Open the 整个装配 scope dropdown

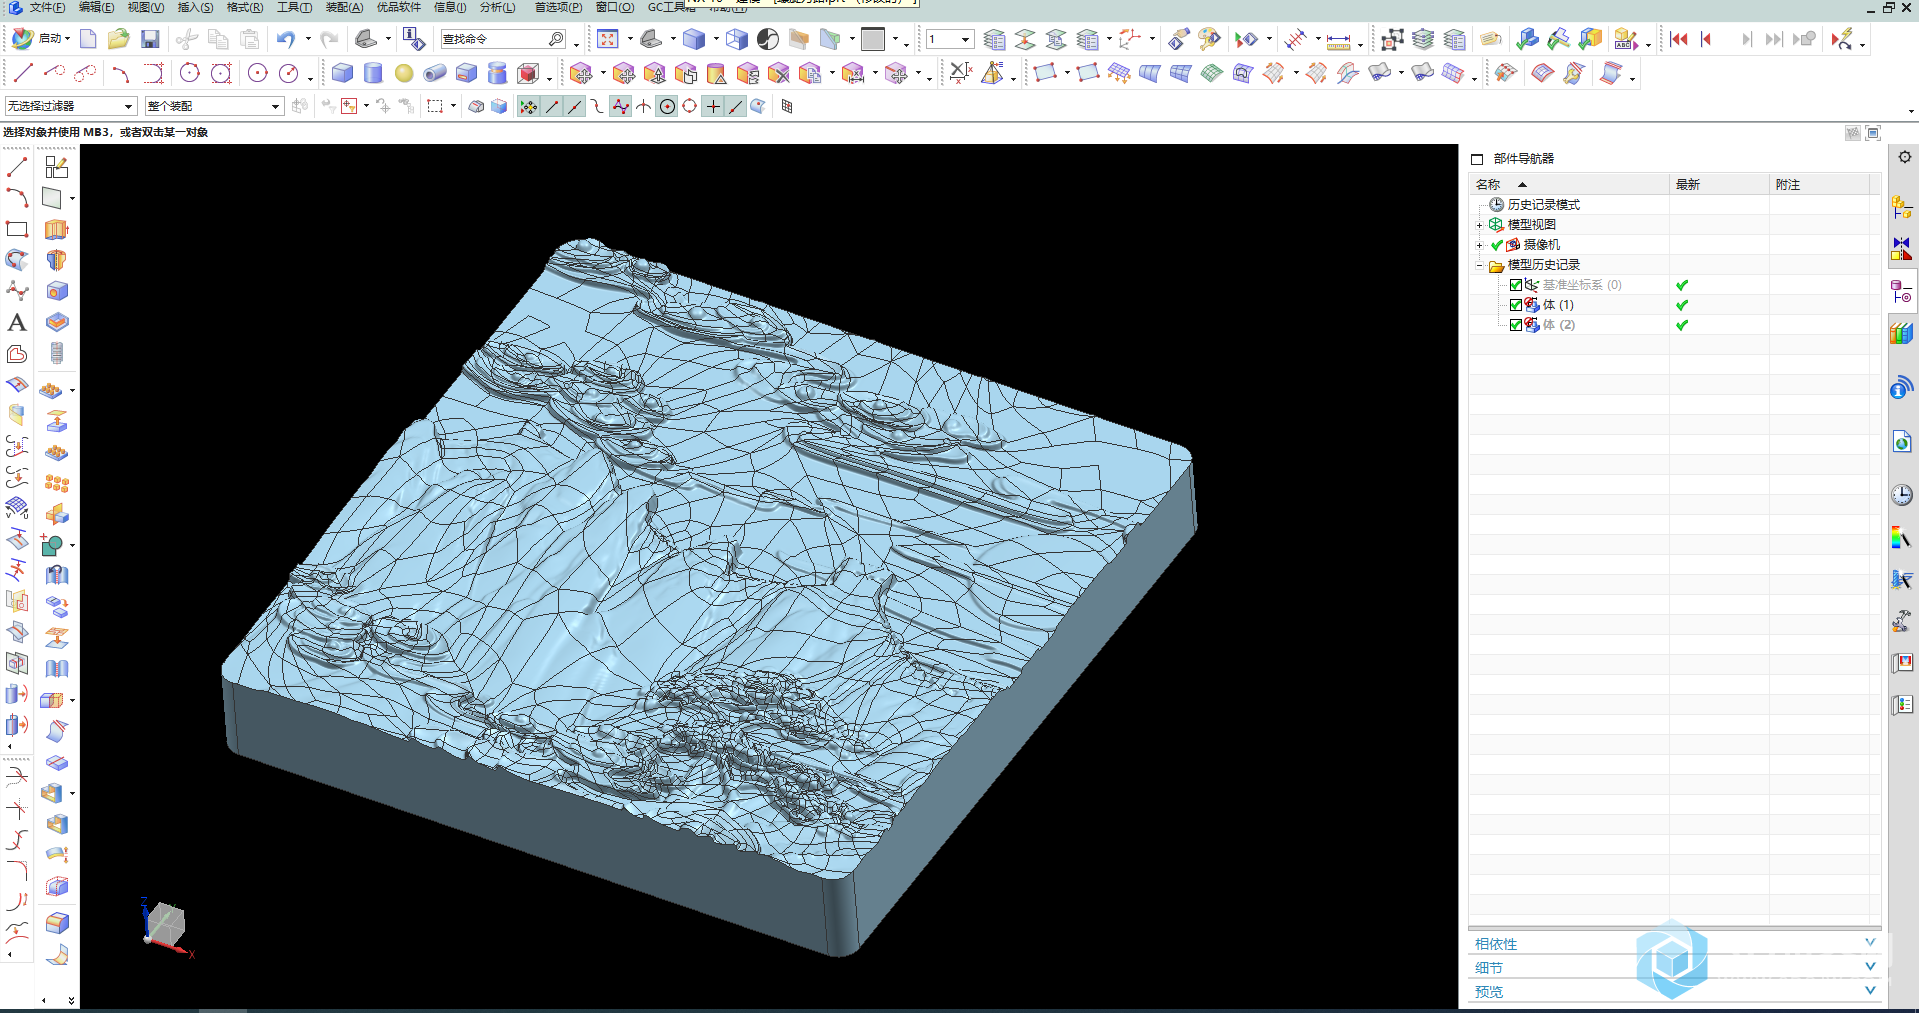214,106
